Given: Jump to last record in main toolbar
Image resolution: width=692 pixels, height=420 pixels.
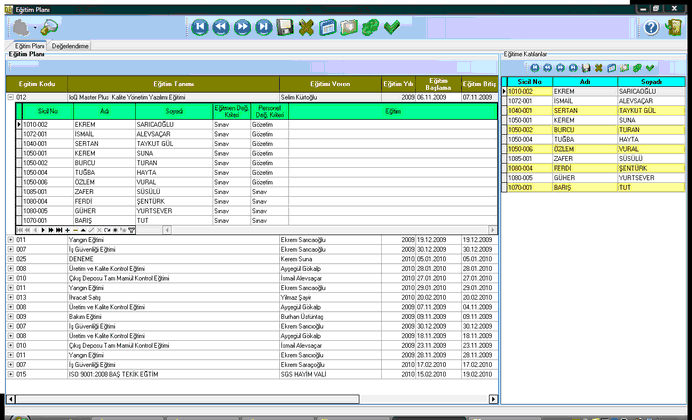Looking at the screenshot, I should pyautogui.click(x=263, y=27).
